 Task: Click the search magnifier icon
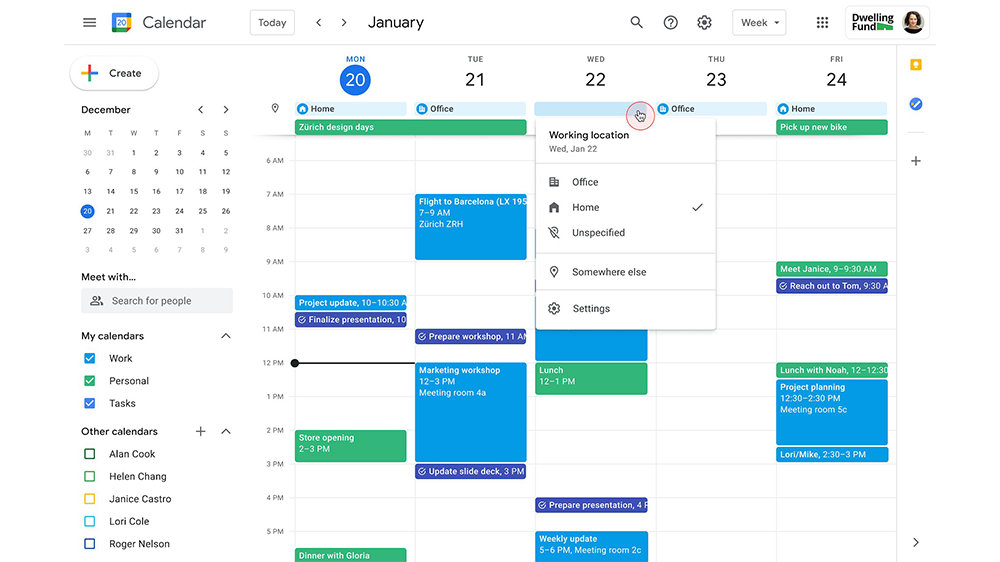click(x=637, y=22)
